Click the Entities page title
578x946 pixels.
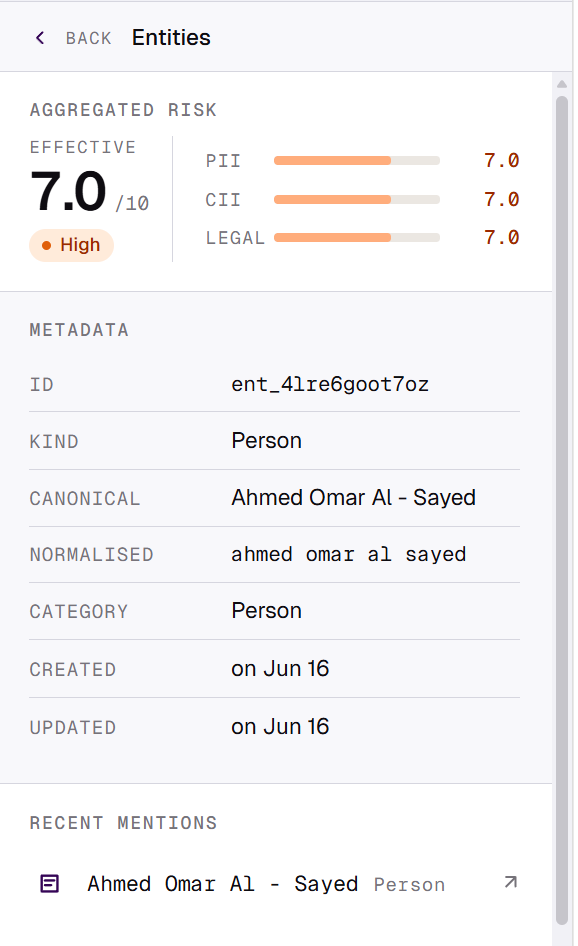pyautogui.click(x=171, y=37)
